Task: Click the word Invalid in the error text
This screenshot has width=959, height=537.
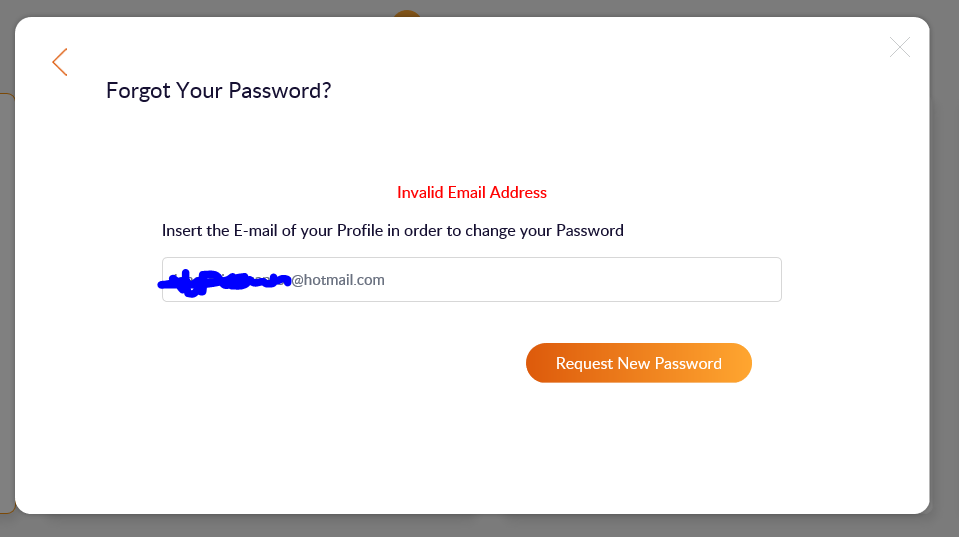Action: (420, 192)
